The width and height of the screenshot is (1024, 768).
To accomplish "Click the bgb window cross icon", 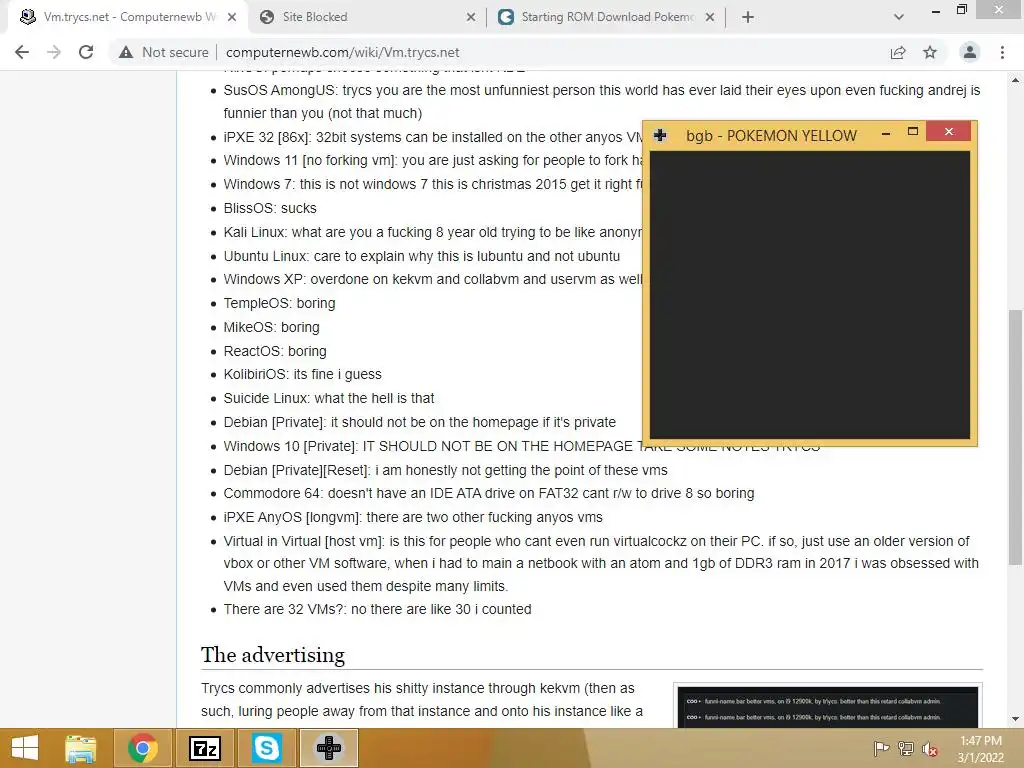I will coord(660,135).
